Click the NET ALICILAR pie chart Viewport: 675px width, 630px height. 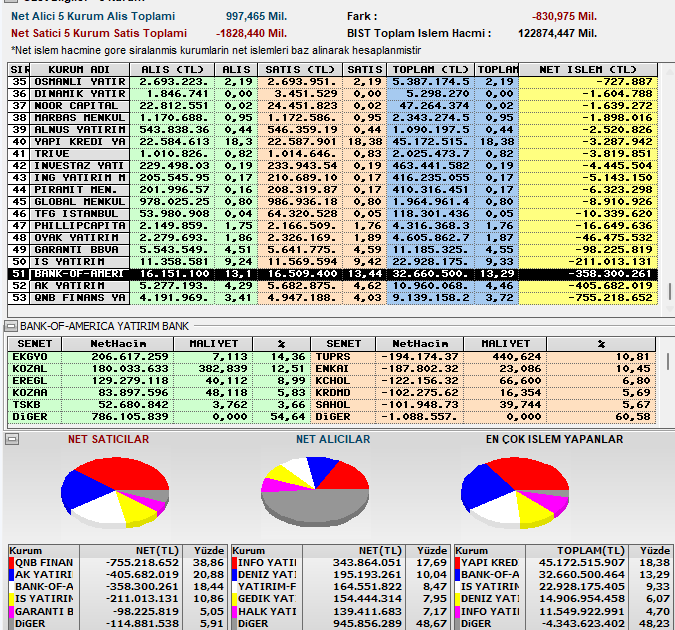point(315,491)
